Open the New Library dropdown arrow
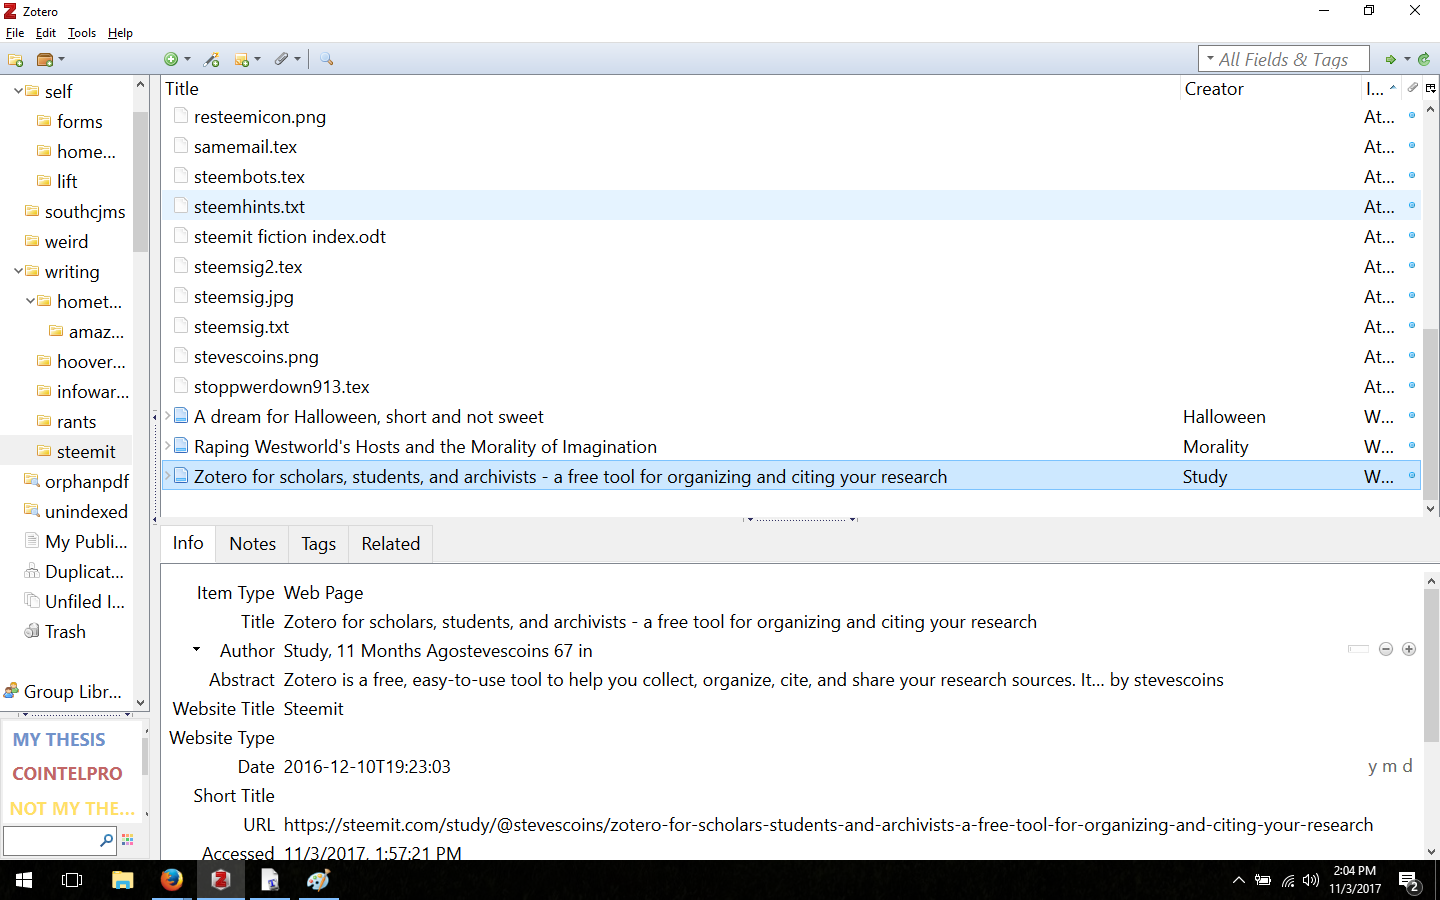This screenshot has width=1440, height=900. pyautogui.click(x=61, y=60)
